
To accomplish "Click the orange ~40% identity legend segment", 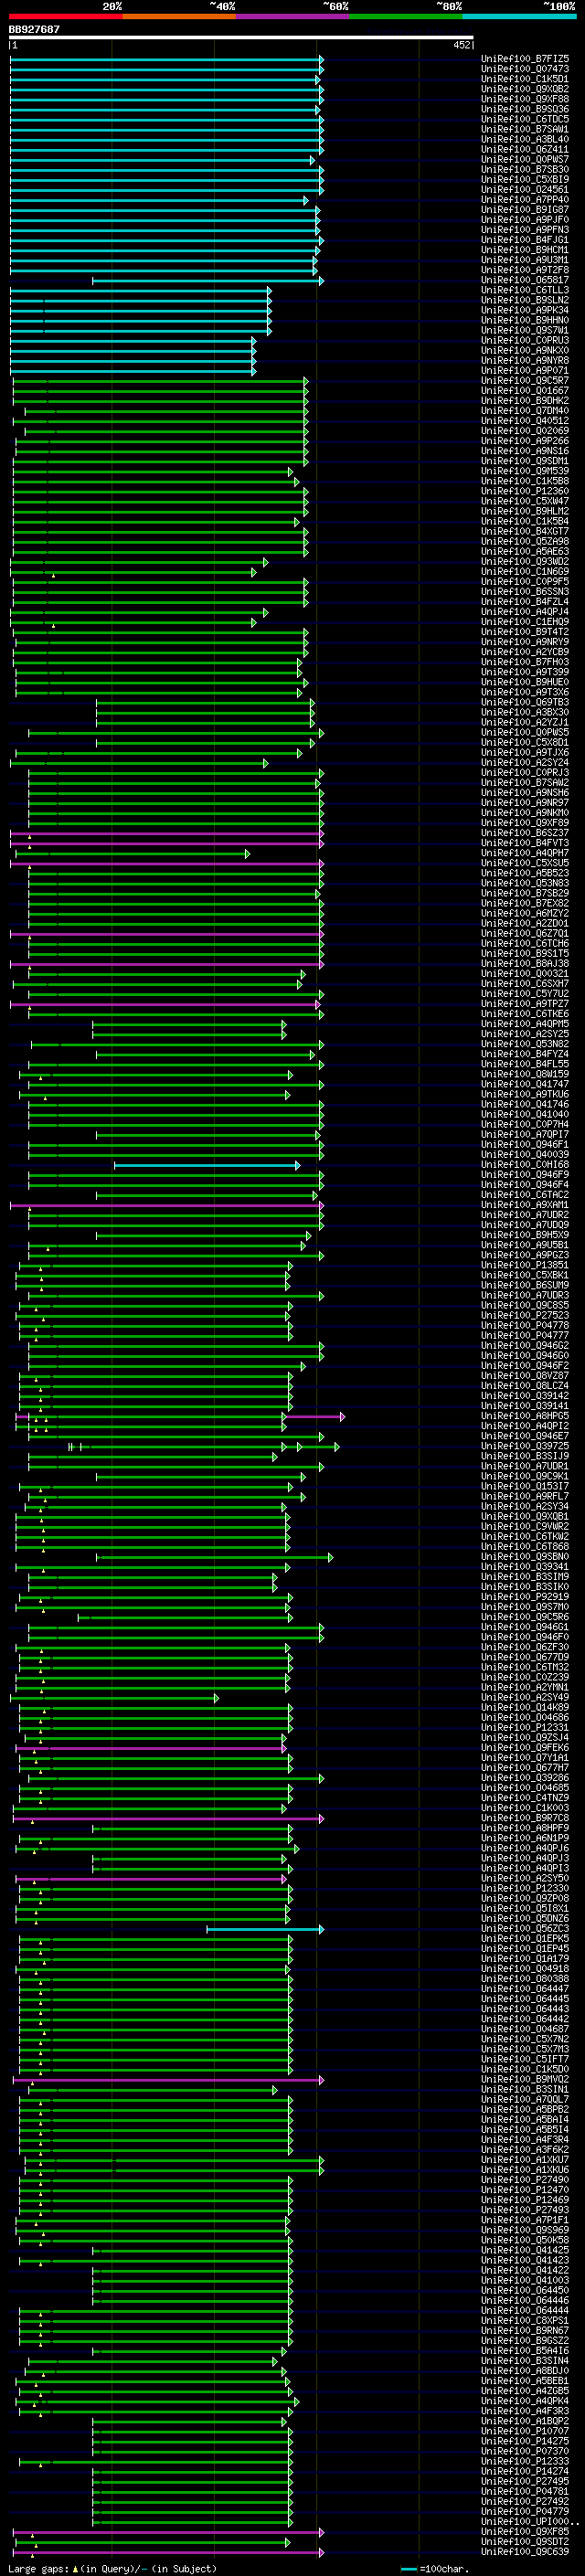I will [179, 16].
